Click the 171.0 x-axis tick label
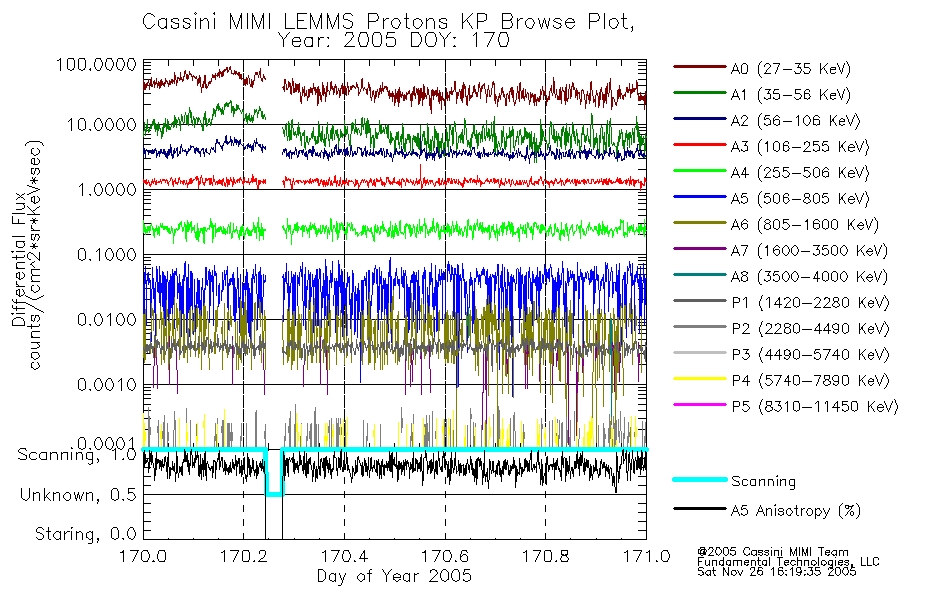The width and height of the screenshot is (950, 600). (646, 556)
